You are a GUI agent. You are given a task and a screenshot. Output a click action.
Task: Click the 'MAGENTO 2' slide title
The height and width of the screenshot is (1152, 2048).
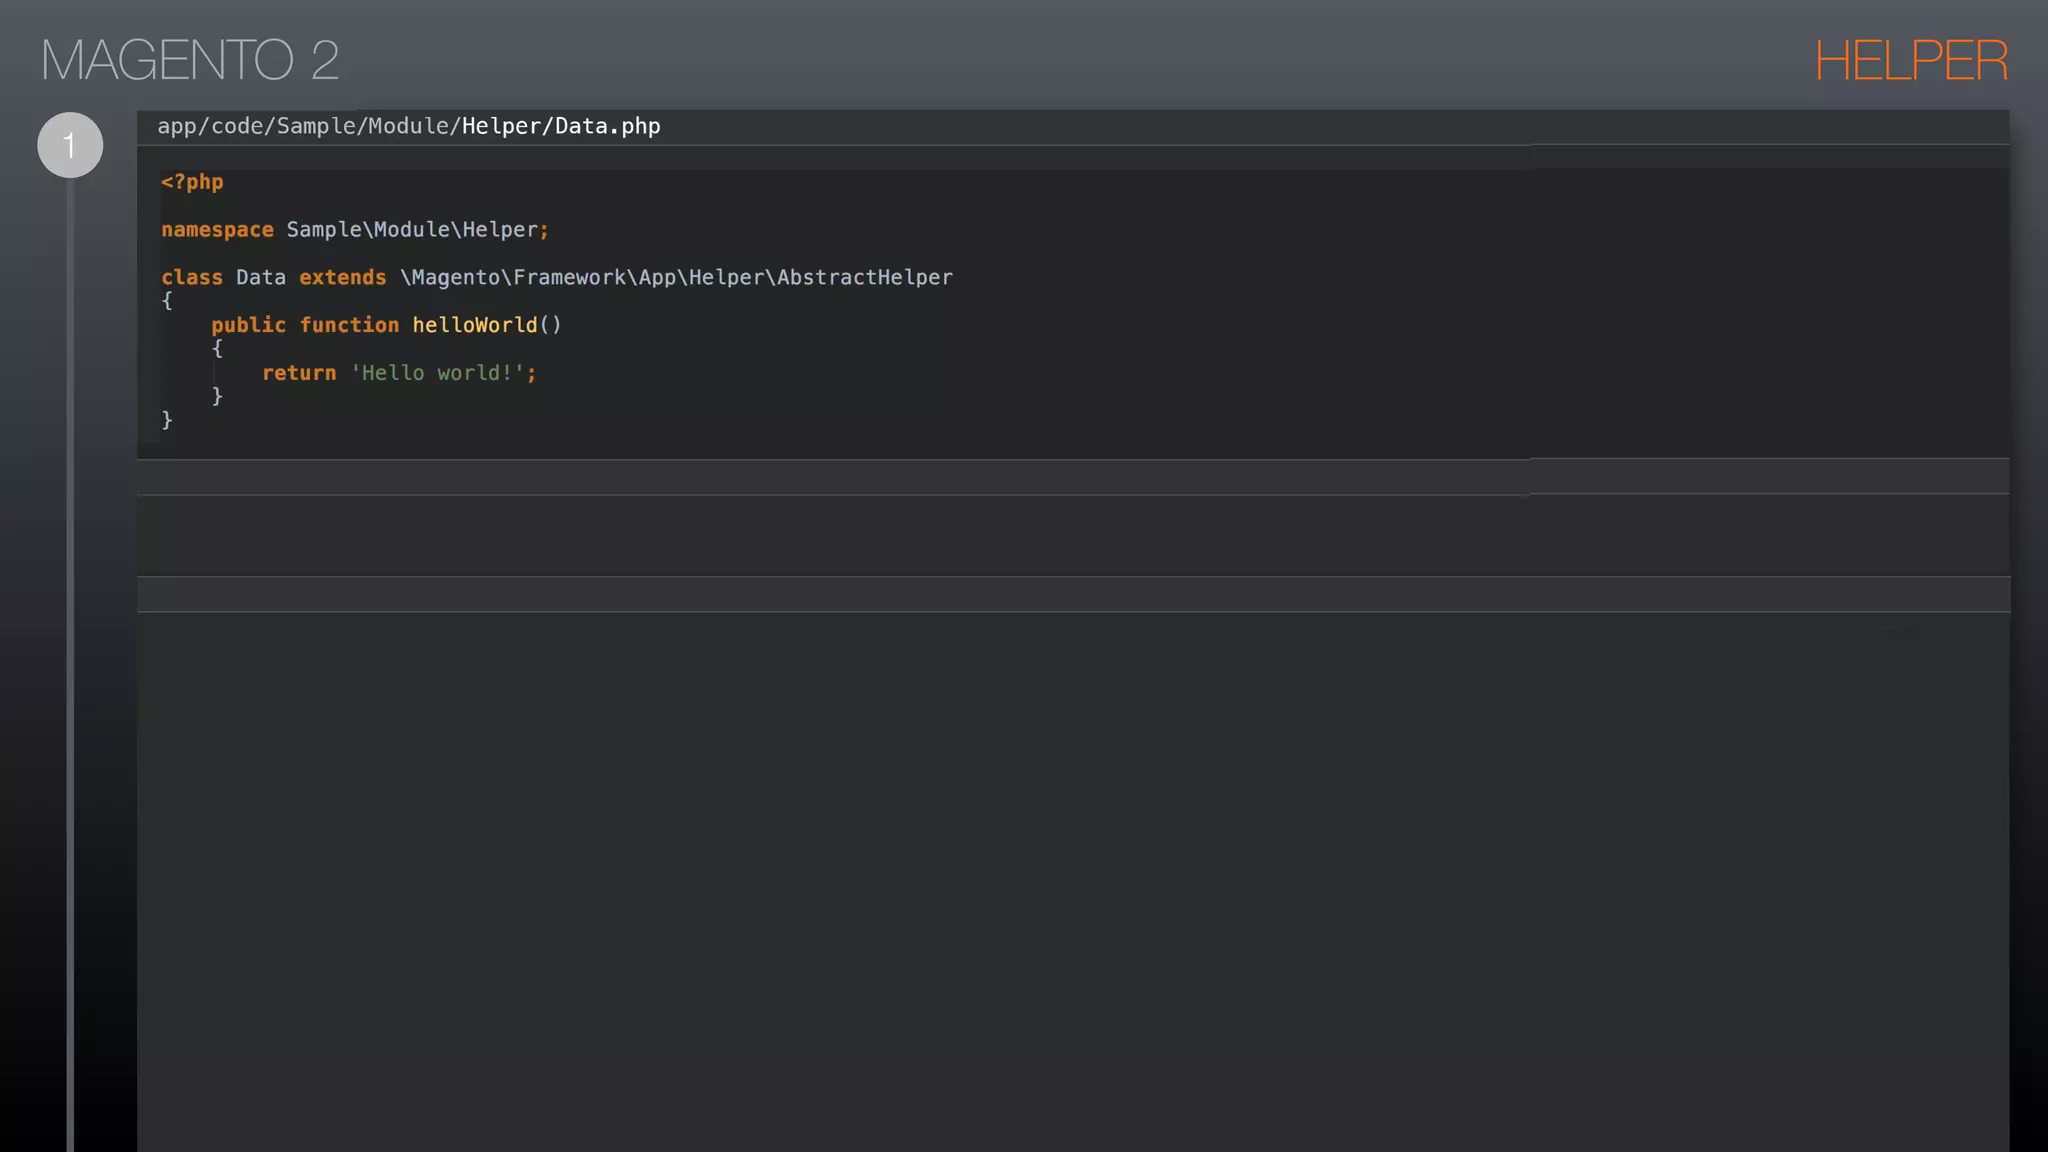[x=190, y=60]
